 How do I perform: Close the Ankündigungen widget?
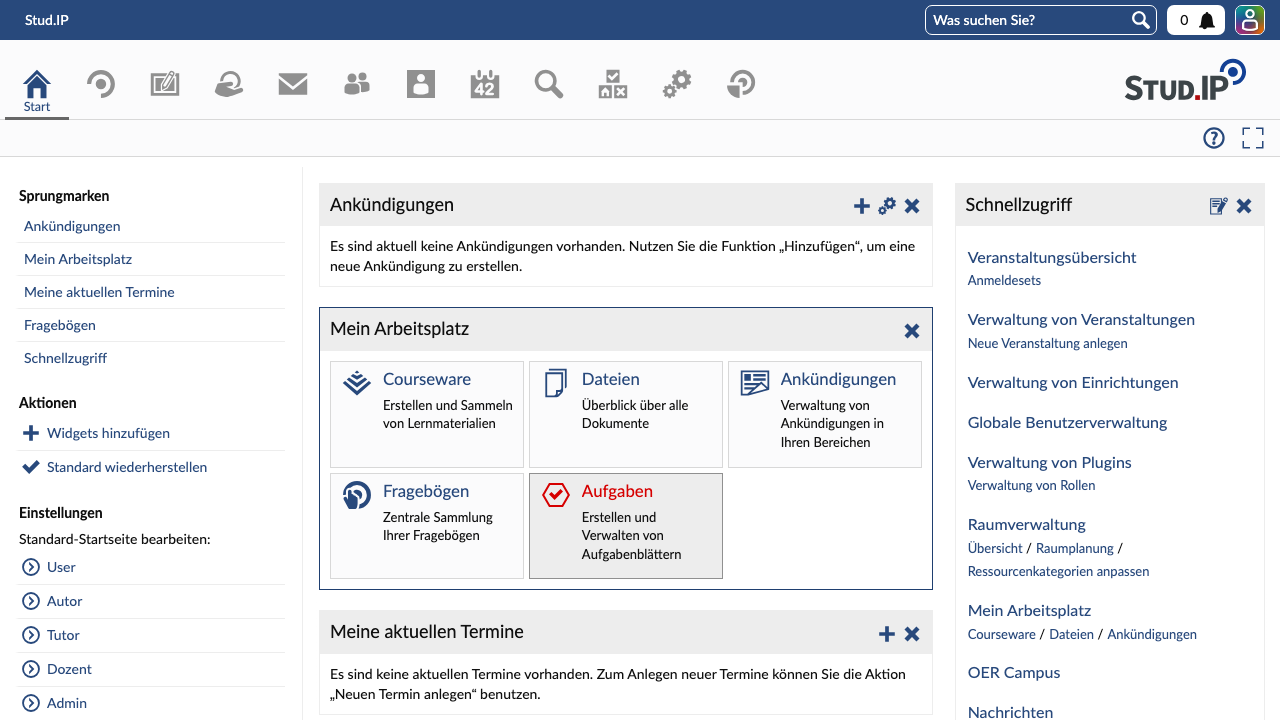click(x=912, y=206)
